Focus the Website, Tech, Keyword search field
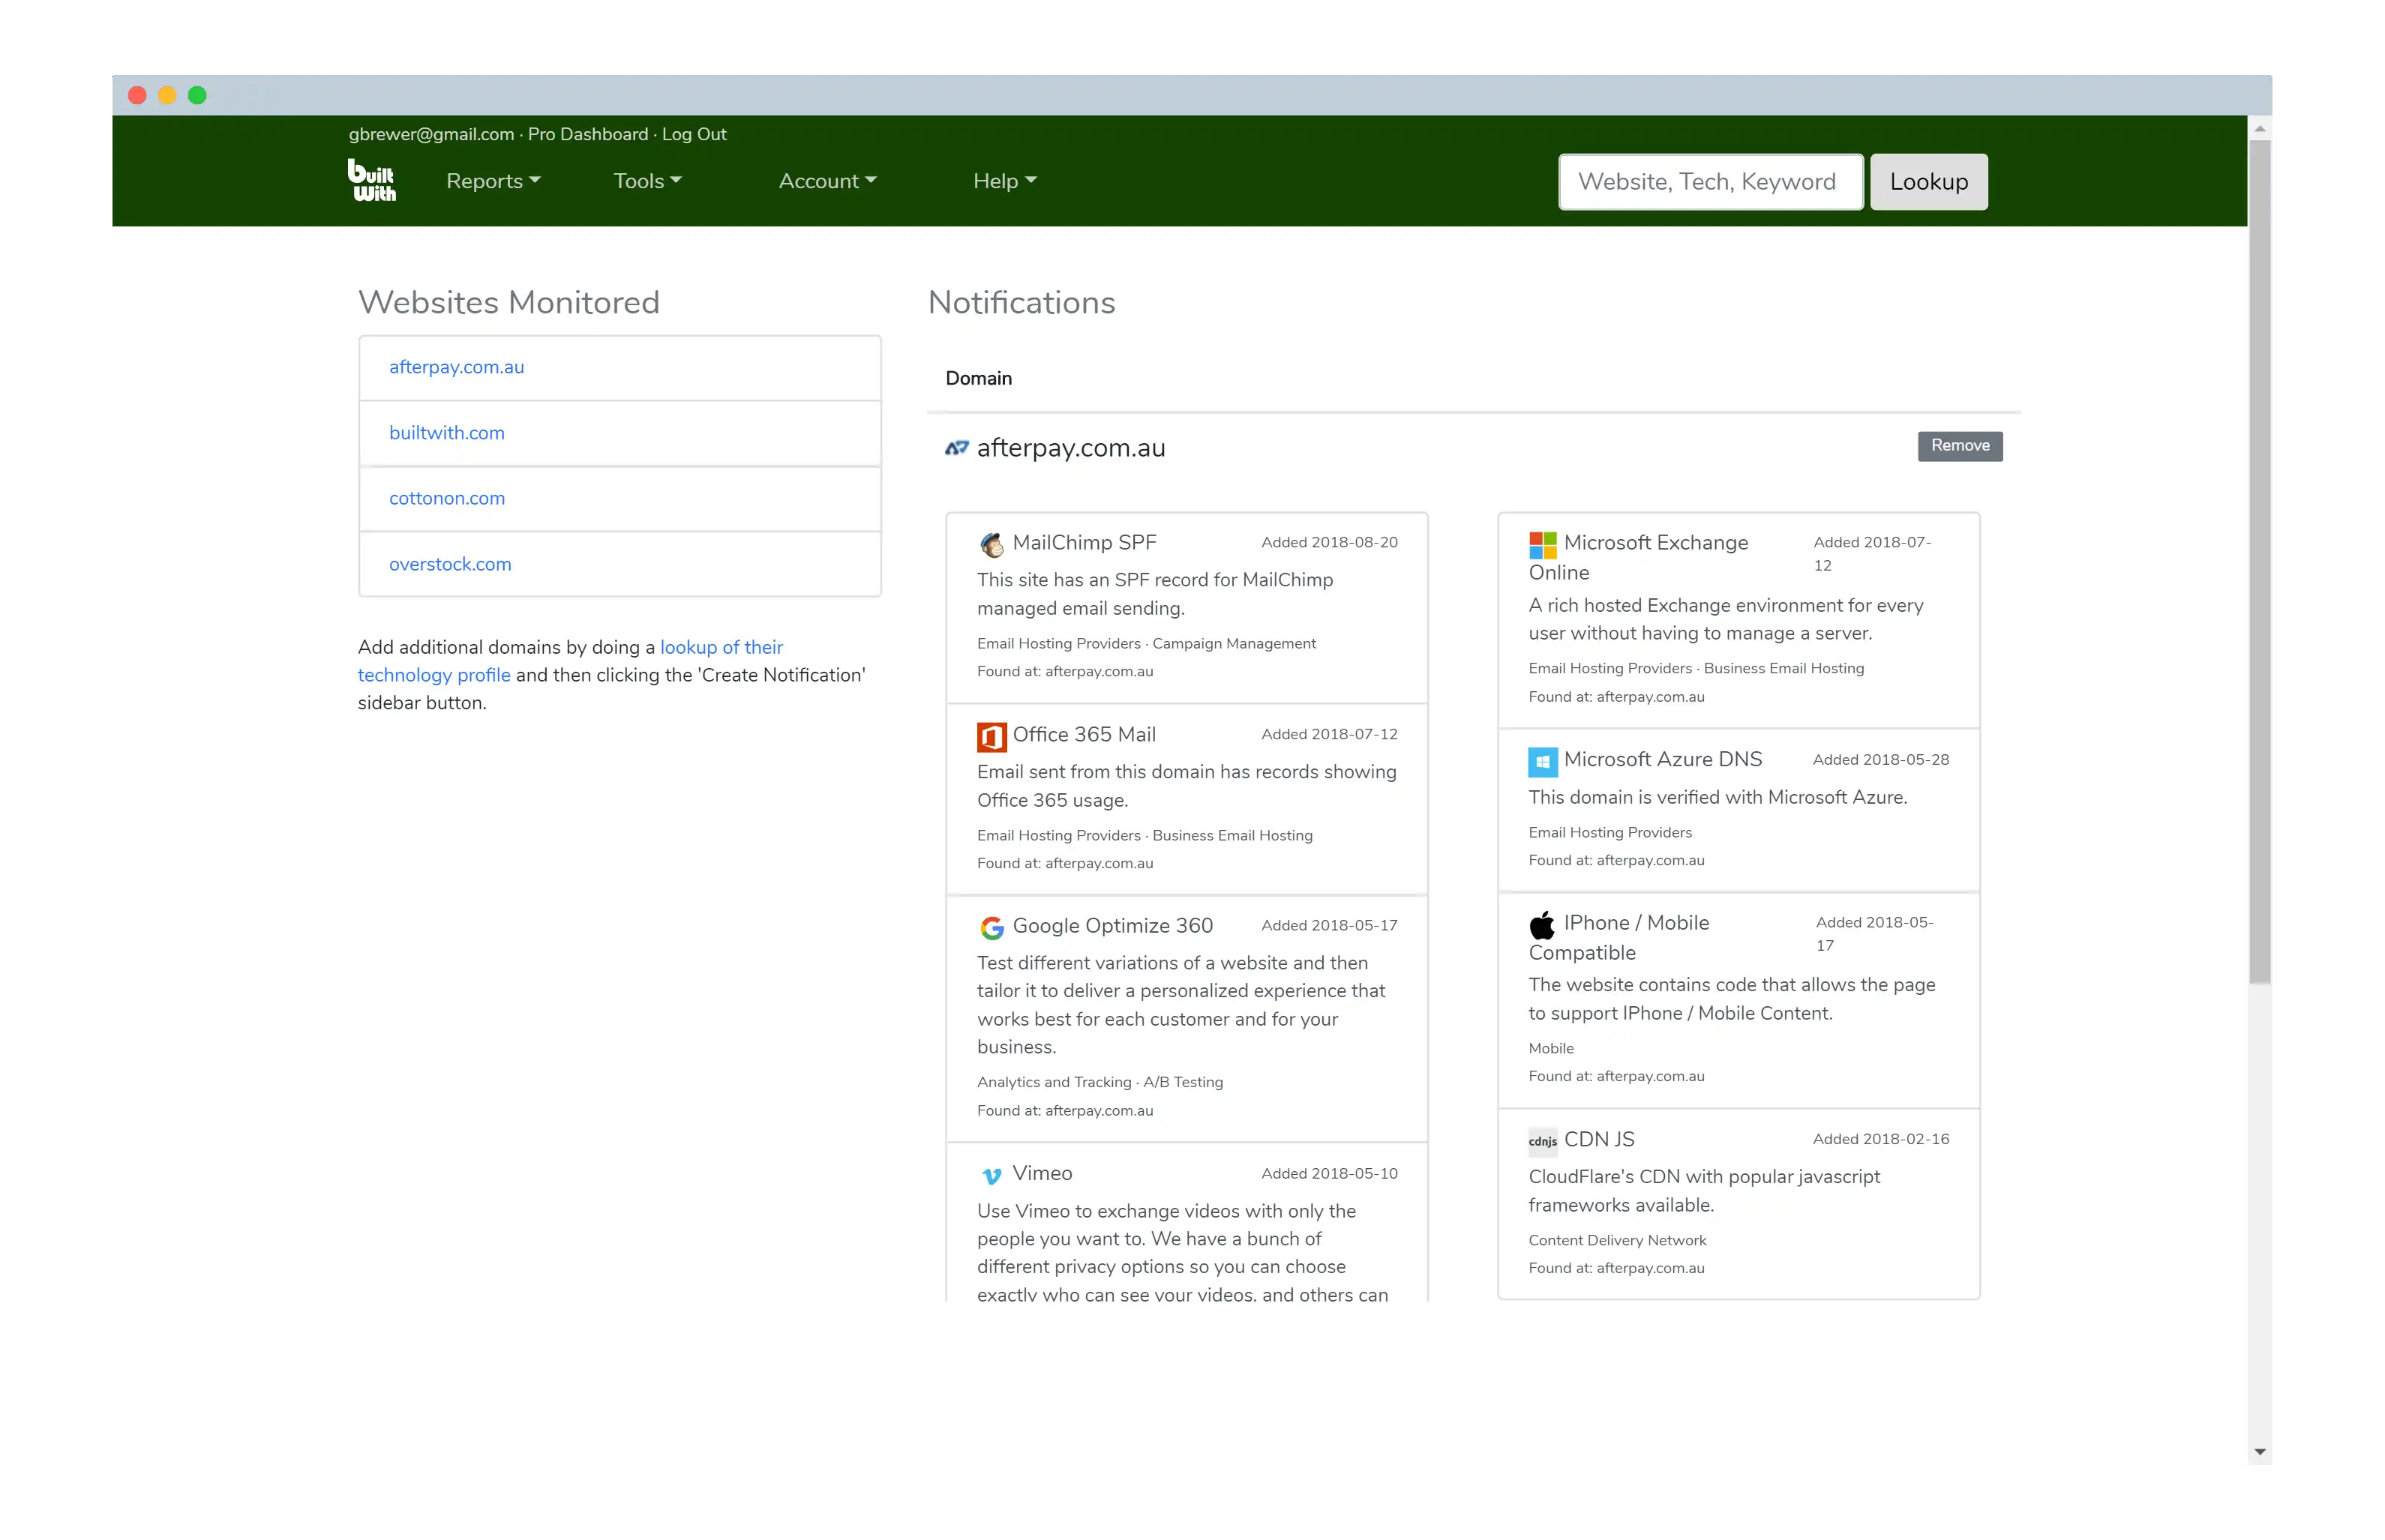2385x1540 pixels. (x=1709, y=182)
